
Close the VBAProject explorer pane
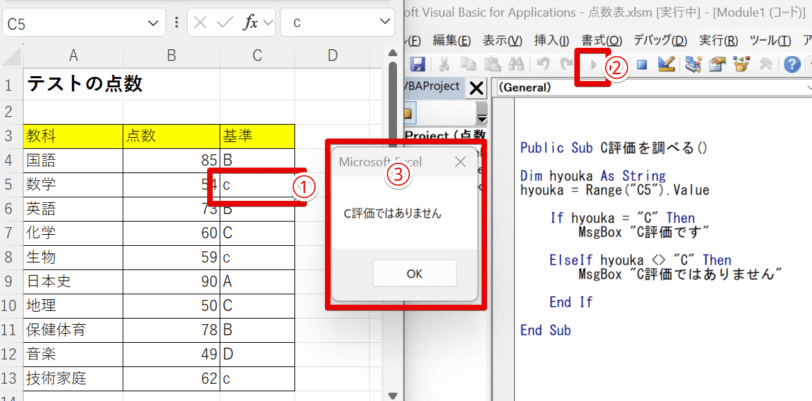click(475, 89)
